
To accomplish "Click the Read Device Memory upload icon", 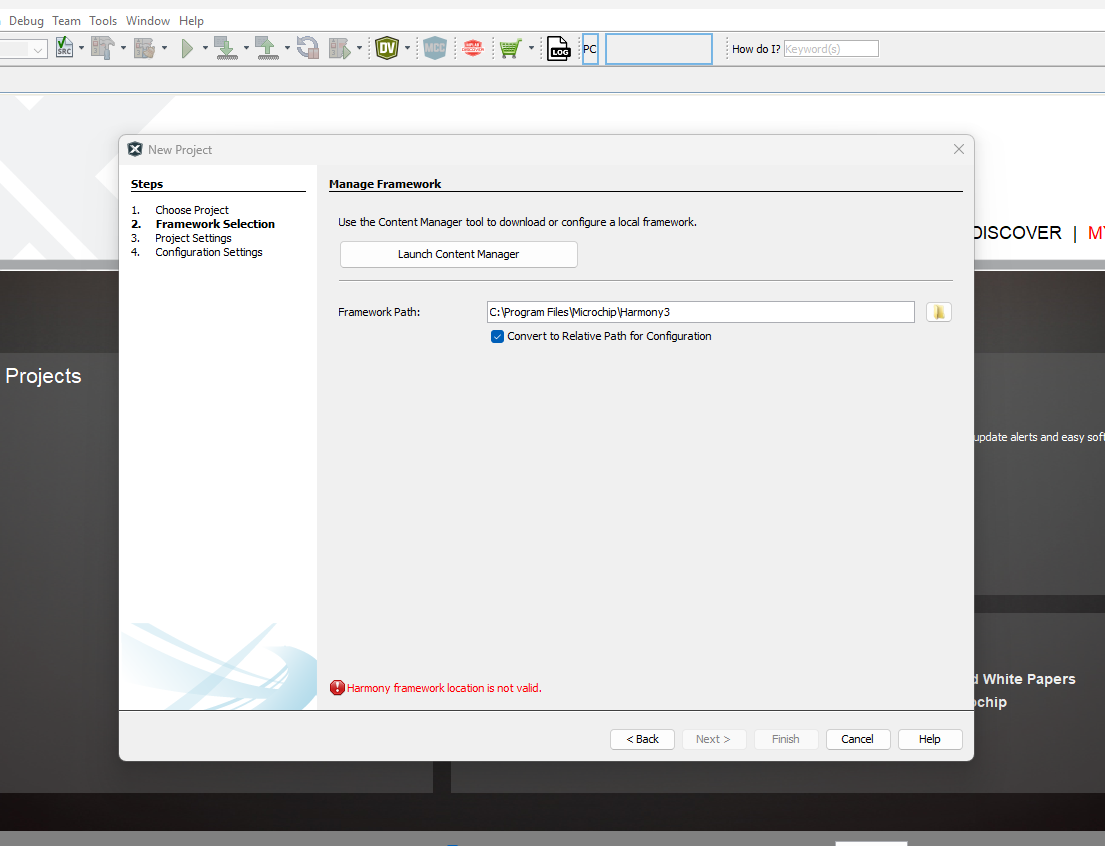I will point(267,48).
